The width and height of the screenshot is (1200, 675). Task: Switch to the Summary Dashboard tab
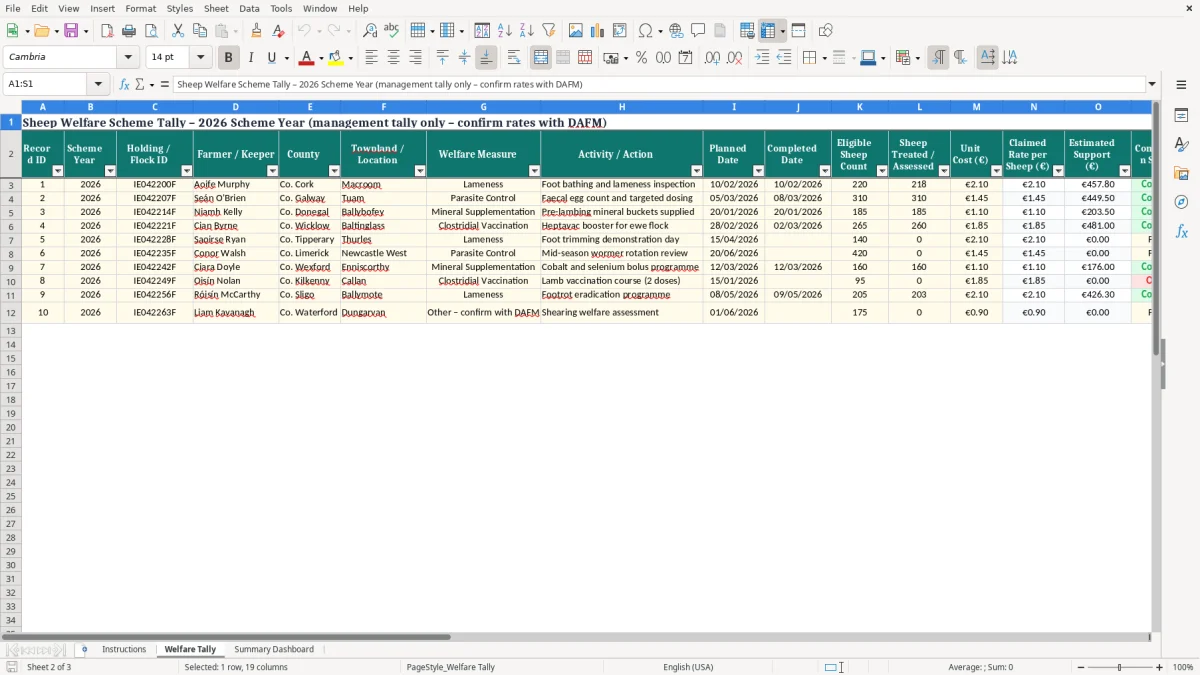coord(274,650)
